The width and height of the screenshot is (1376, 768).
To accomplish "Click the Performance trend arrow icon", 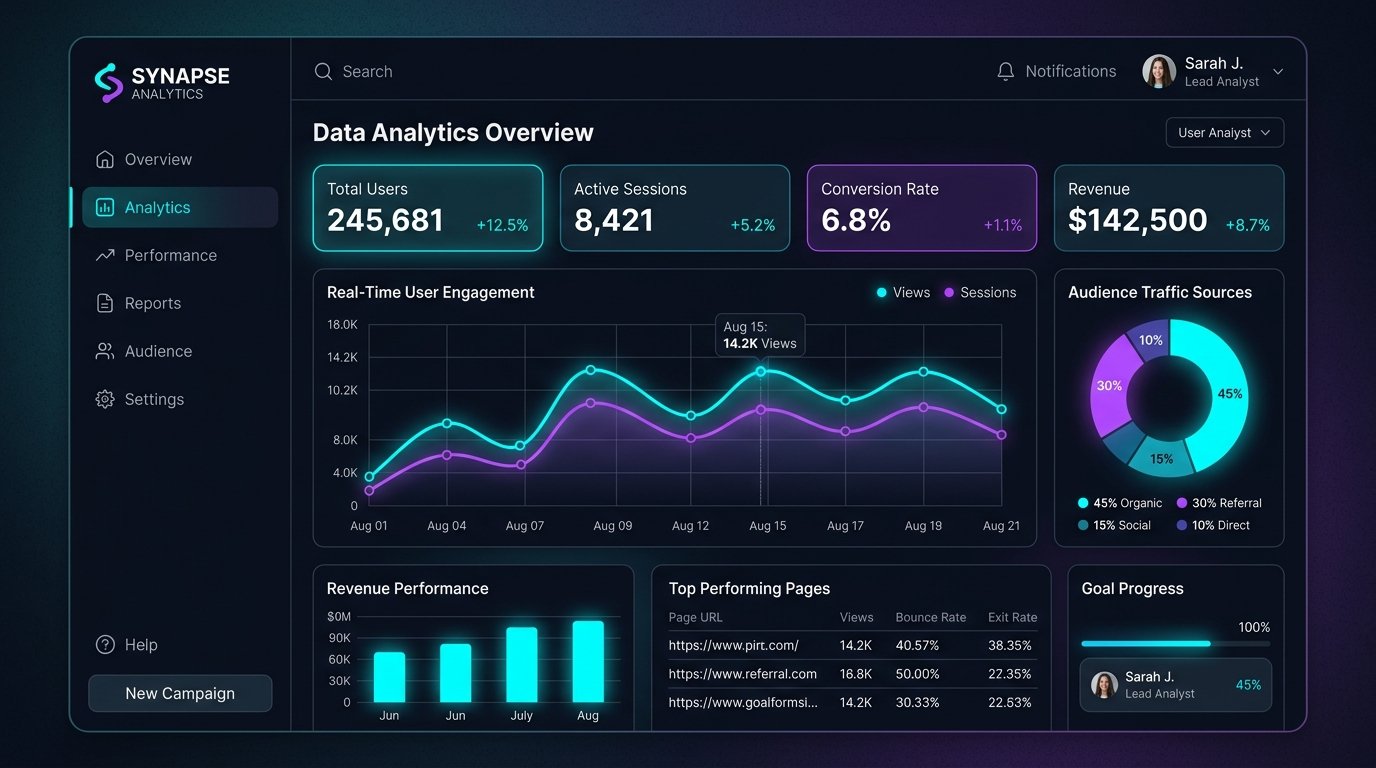I will [104, 255].
